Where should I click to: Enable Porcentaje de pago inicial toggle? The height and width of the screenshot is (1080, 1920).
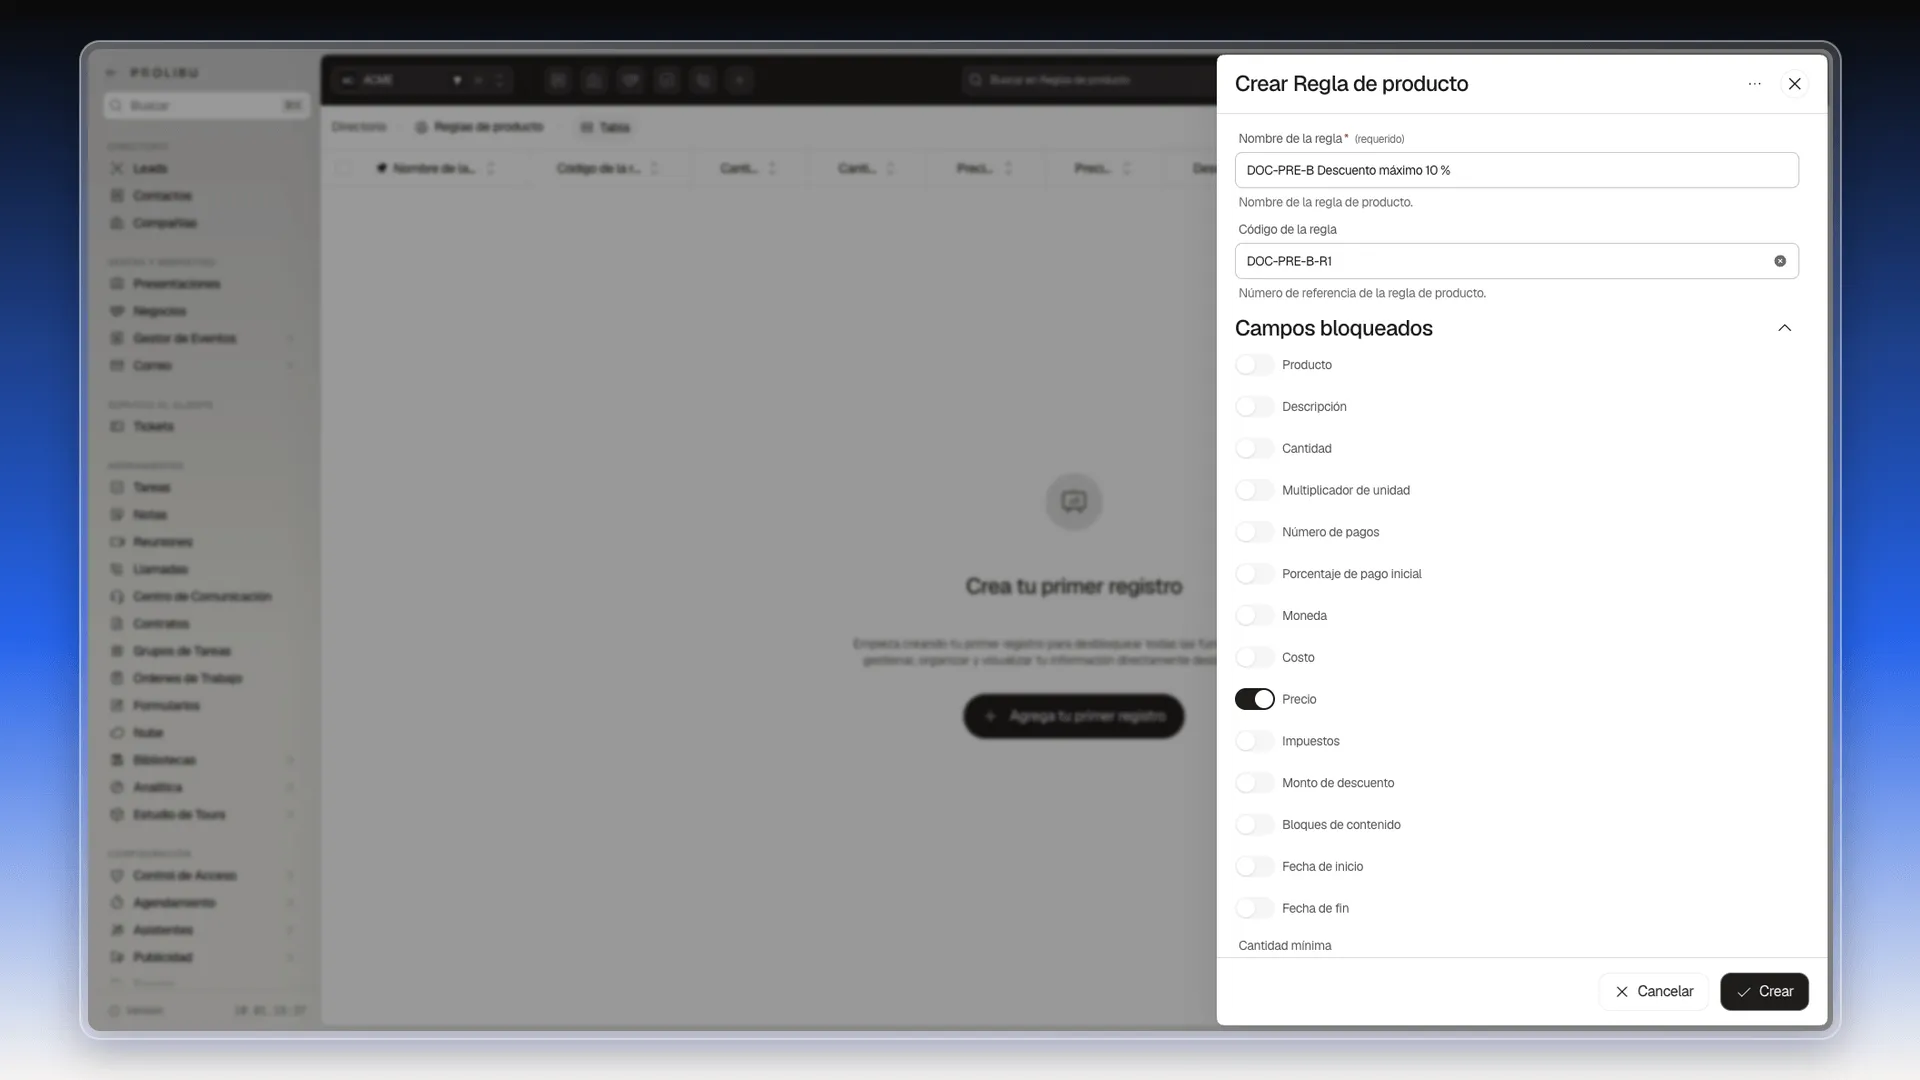pos(1254,574)
